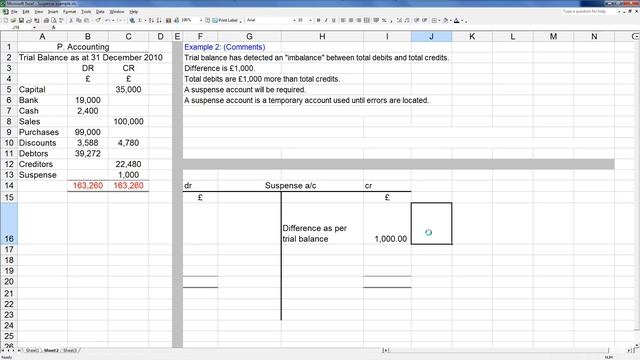Select column H header
This screenshot has width=640, height=360.
click(322, 36)
